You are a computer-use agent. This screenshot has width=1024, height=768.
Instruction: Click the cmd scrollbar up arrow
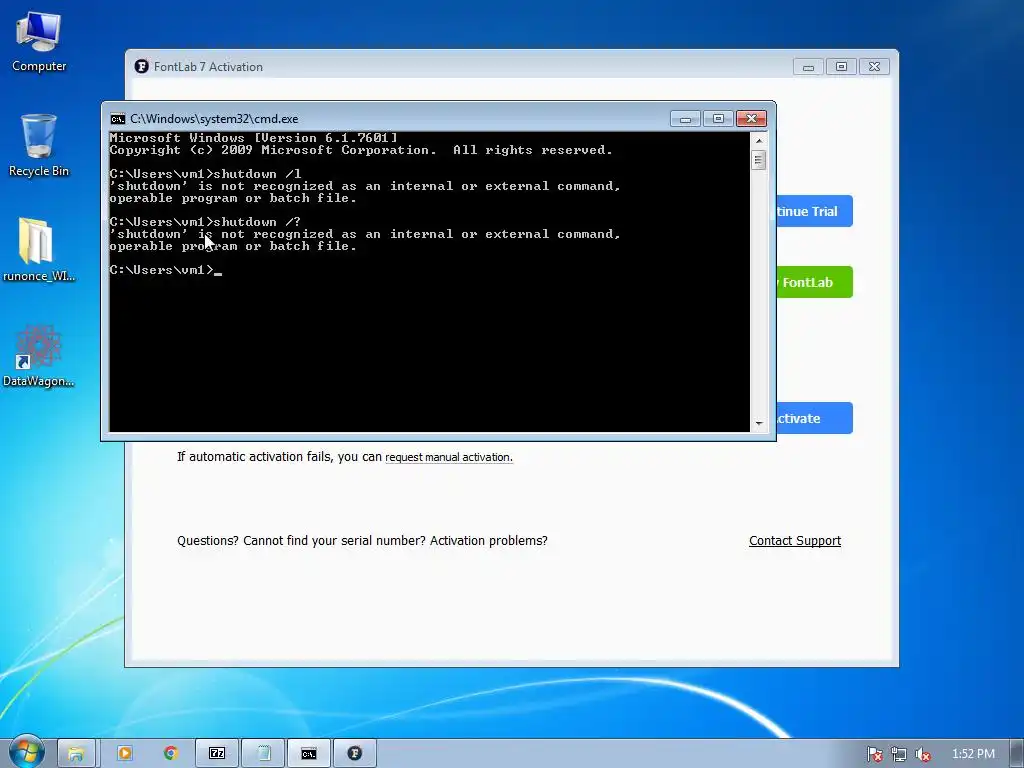(758, 140)
